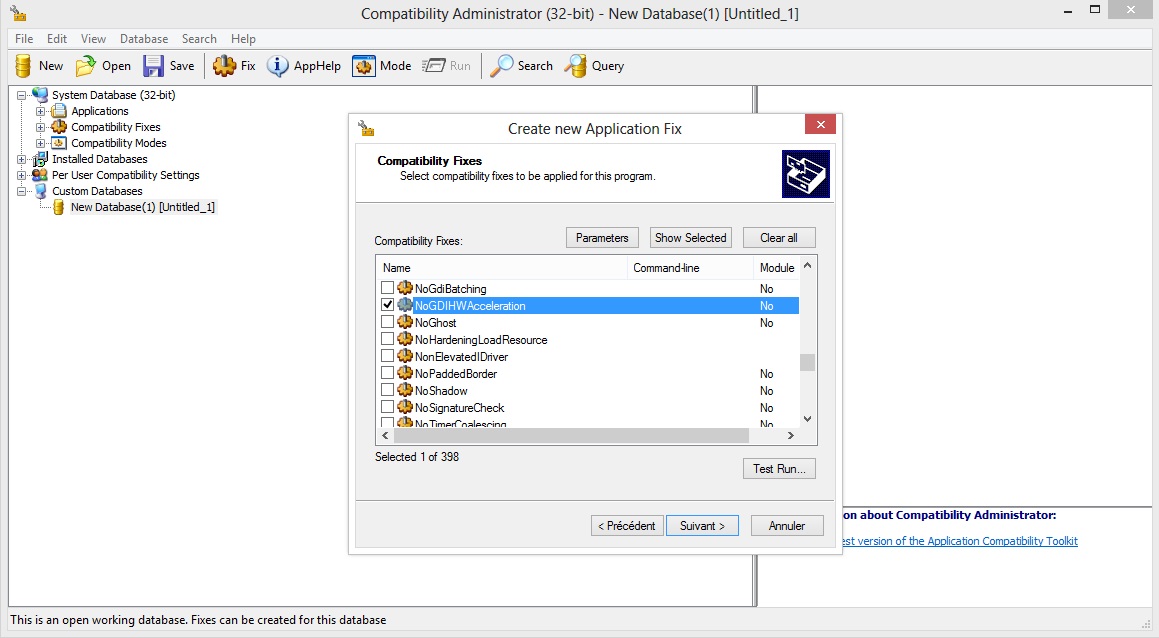Click the Custom Databases tree icon

click(x=40, y=191)
